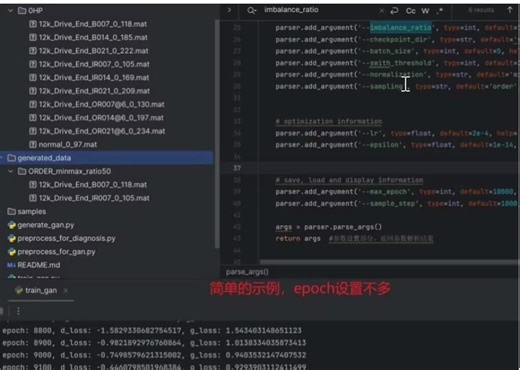Click highlighted '--imbalance_ratio' match in code
This screenshot has height=370, width=520.
point(400,27)
